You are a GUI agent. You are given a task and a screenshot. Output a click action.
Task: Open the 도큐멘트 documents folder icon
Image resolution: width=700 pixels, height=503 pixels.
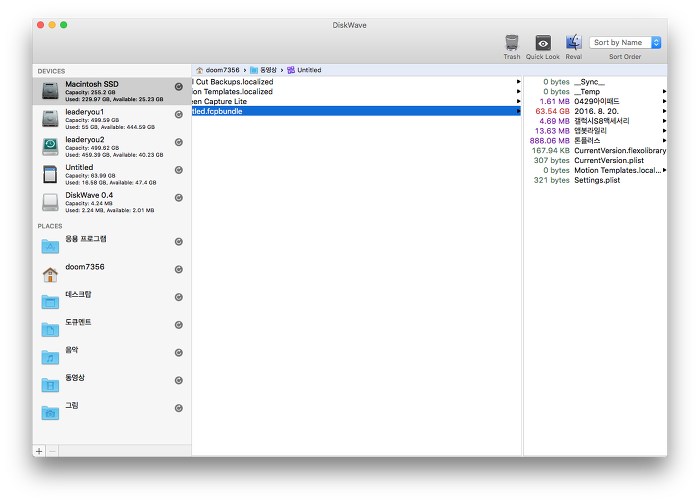[50, 329]
